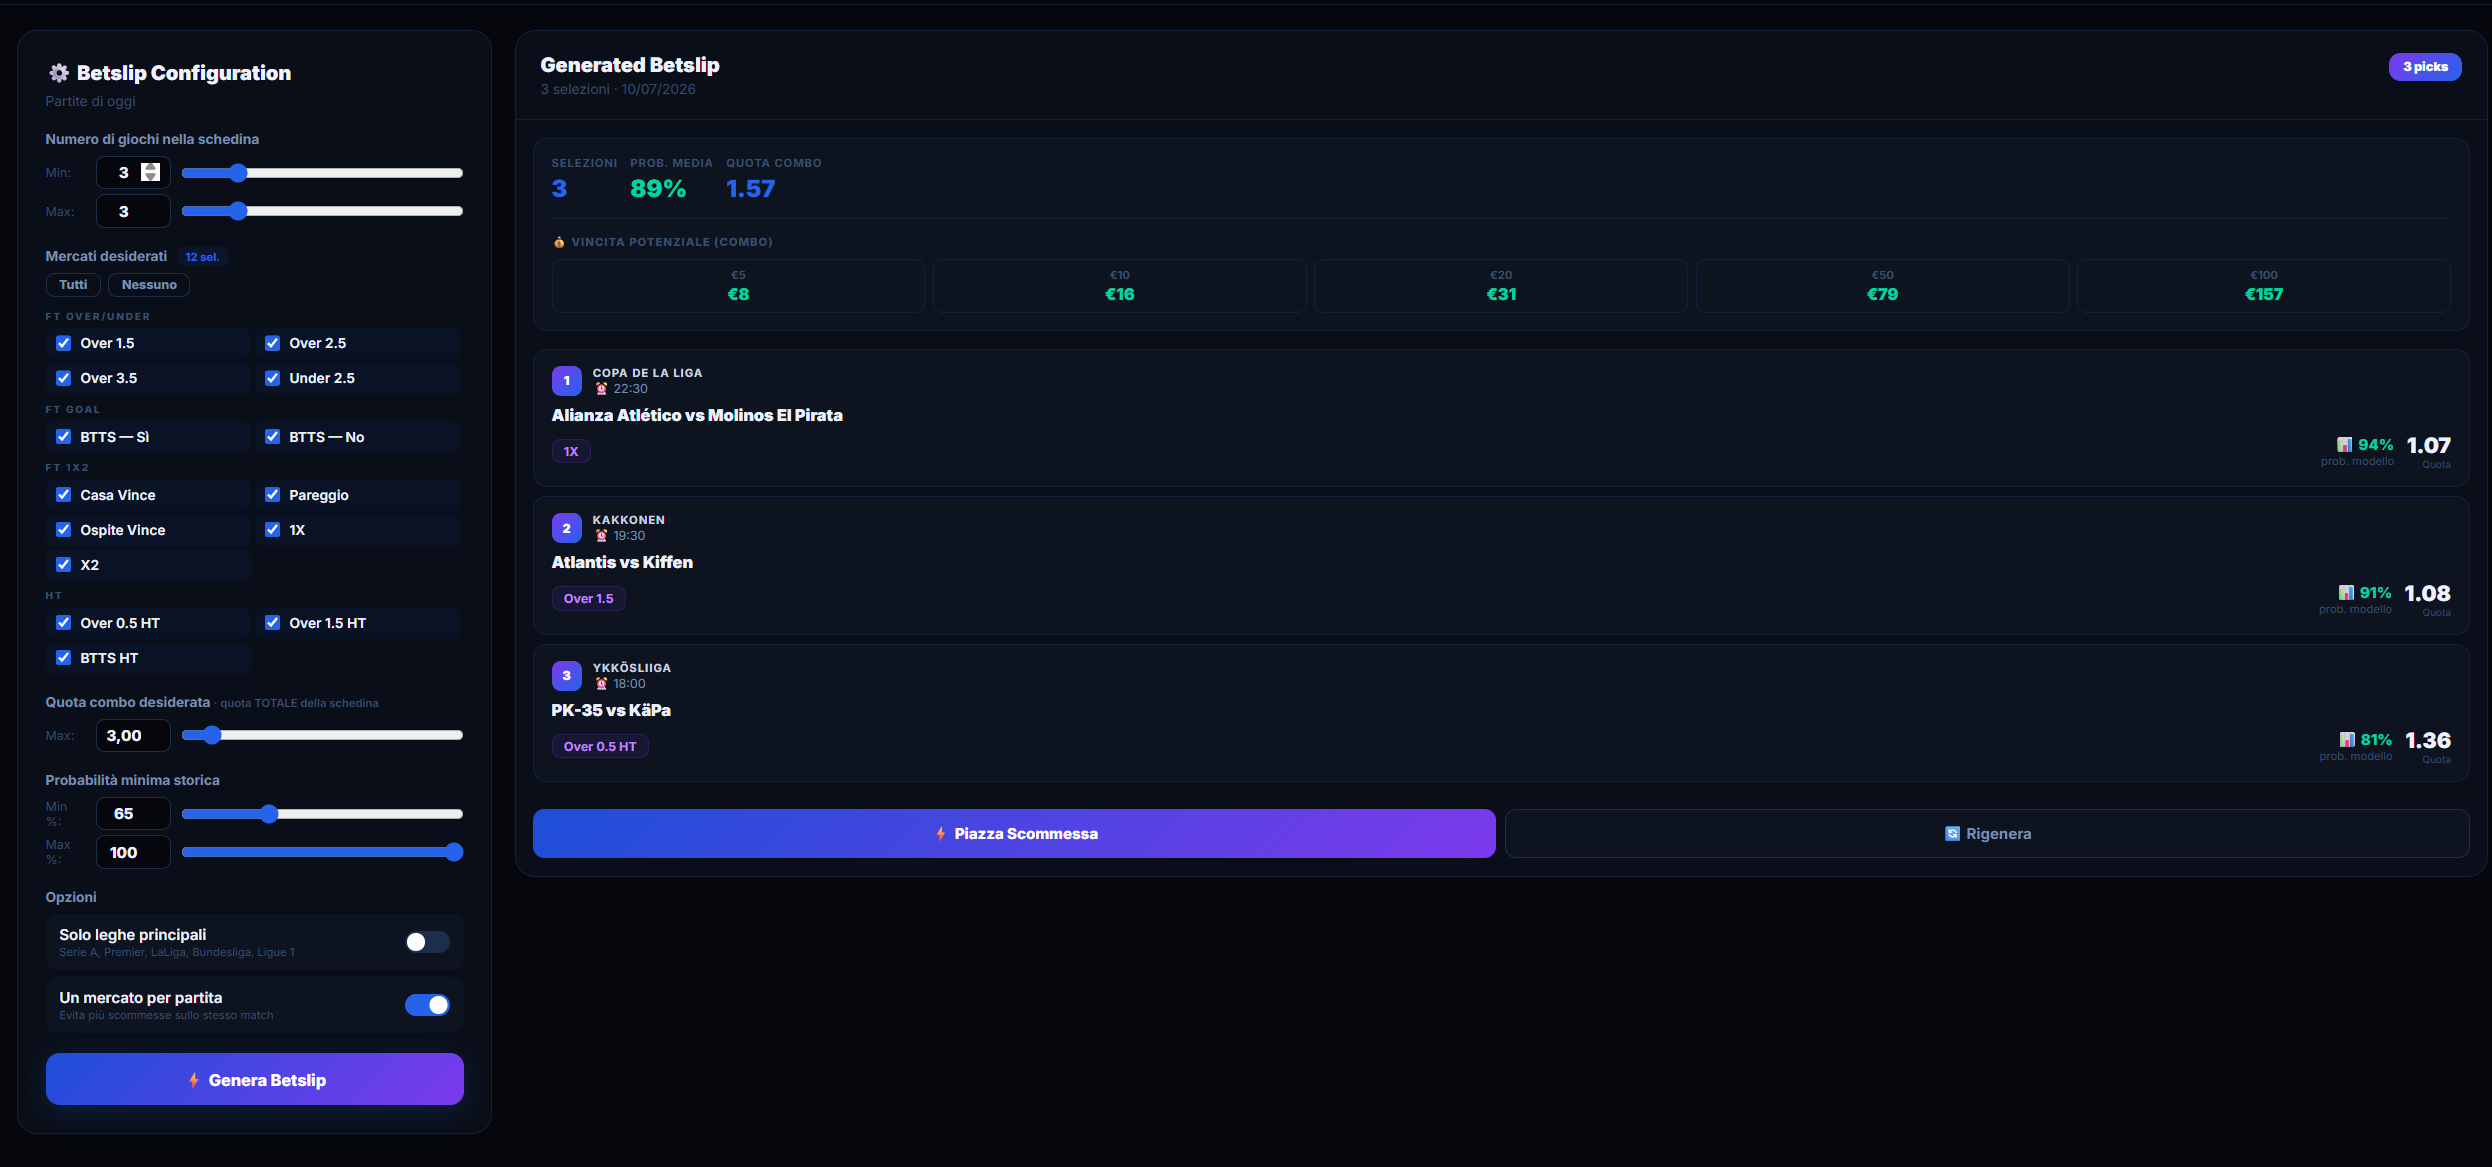Image resolution: width=2492 pixels, height=1167 pixels.
Task: Toggle the Casa Vince checkbox
Action: pos(63,495)
